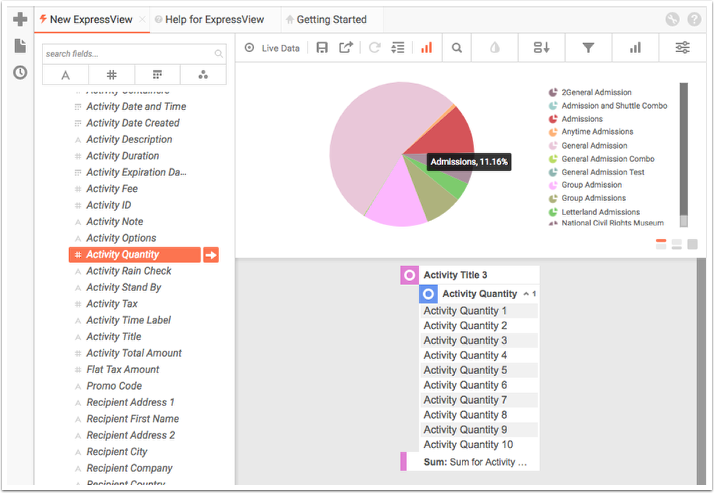Click the wrench tools icon
The height and width of the screenshot is (493, 714).
(672, 19)
